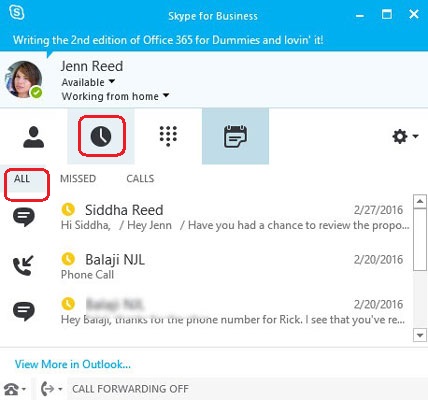Open the Available status dropdown
The image size is (428, 400).
88,82
